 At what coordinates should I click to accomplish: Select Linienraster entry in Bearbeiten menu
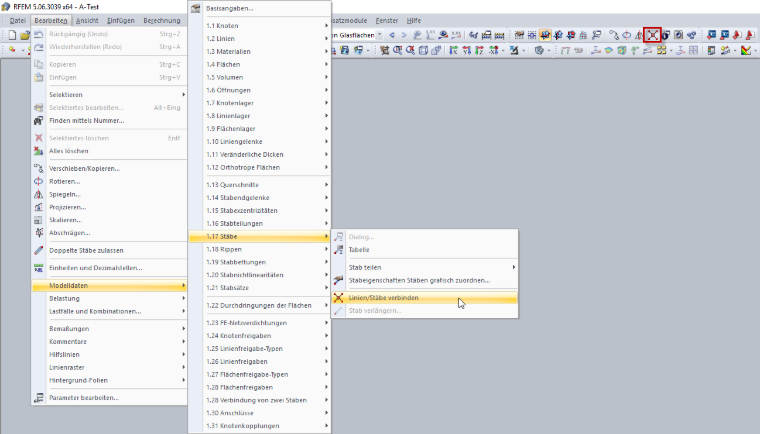coord(109,368)
